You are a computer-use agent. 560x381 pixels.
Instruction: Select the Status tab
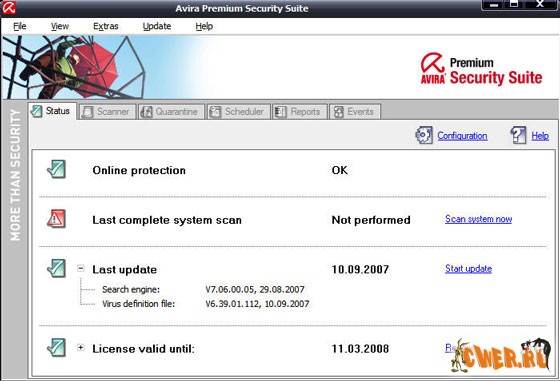coord(52,111)
